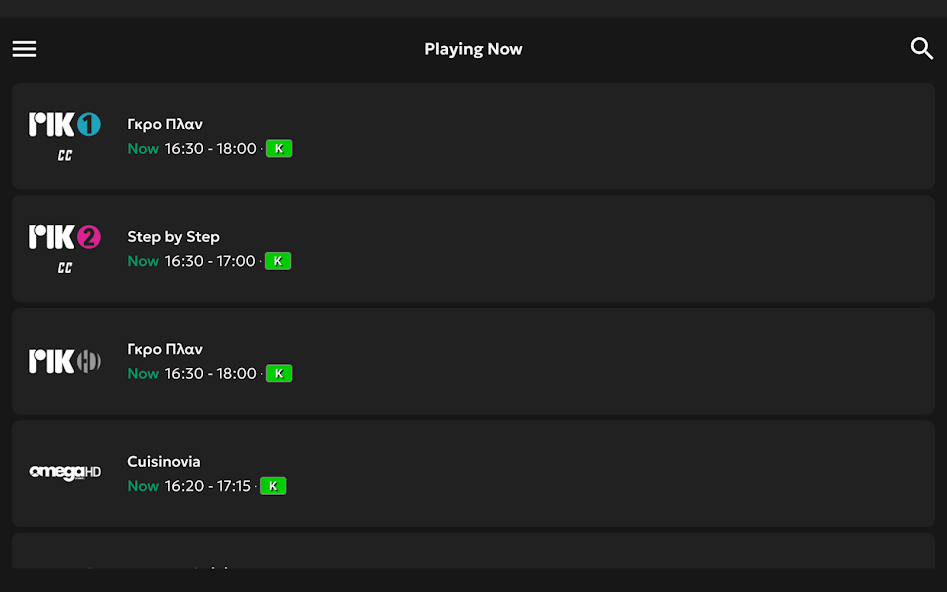Viewport: 947px width, 592px height.
Task: Click the green Now label for Step by Step
Action: click(x=143, y=261)
